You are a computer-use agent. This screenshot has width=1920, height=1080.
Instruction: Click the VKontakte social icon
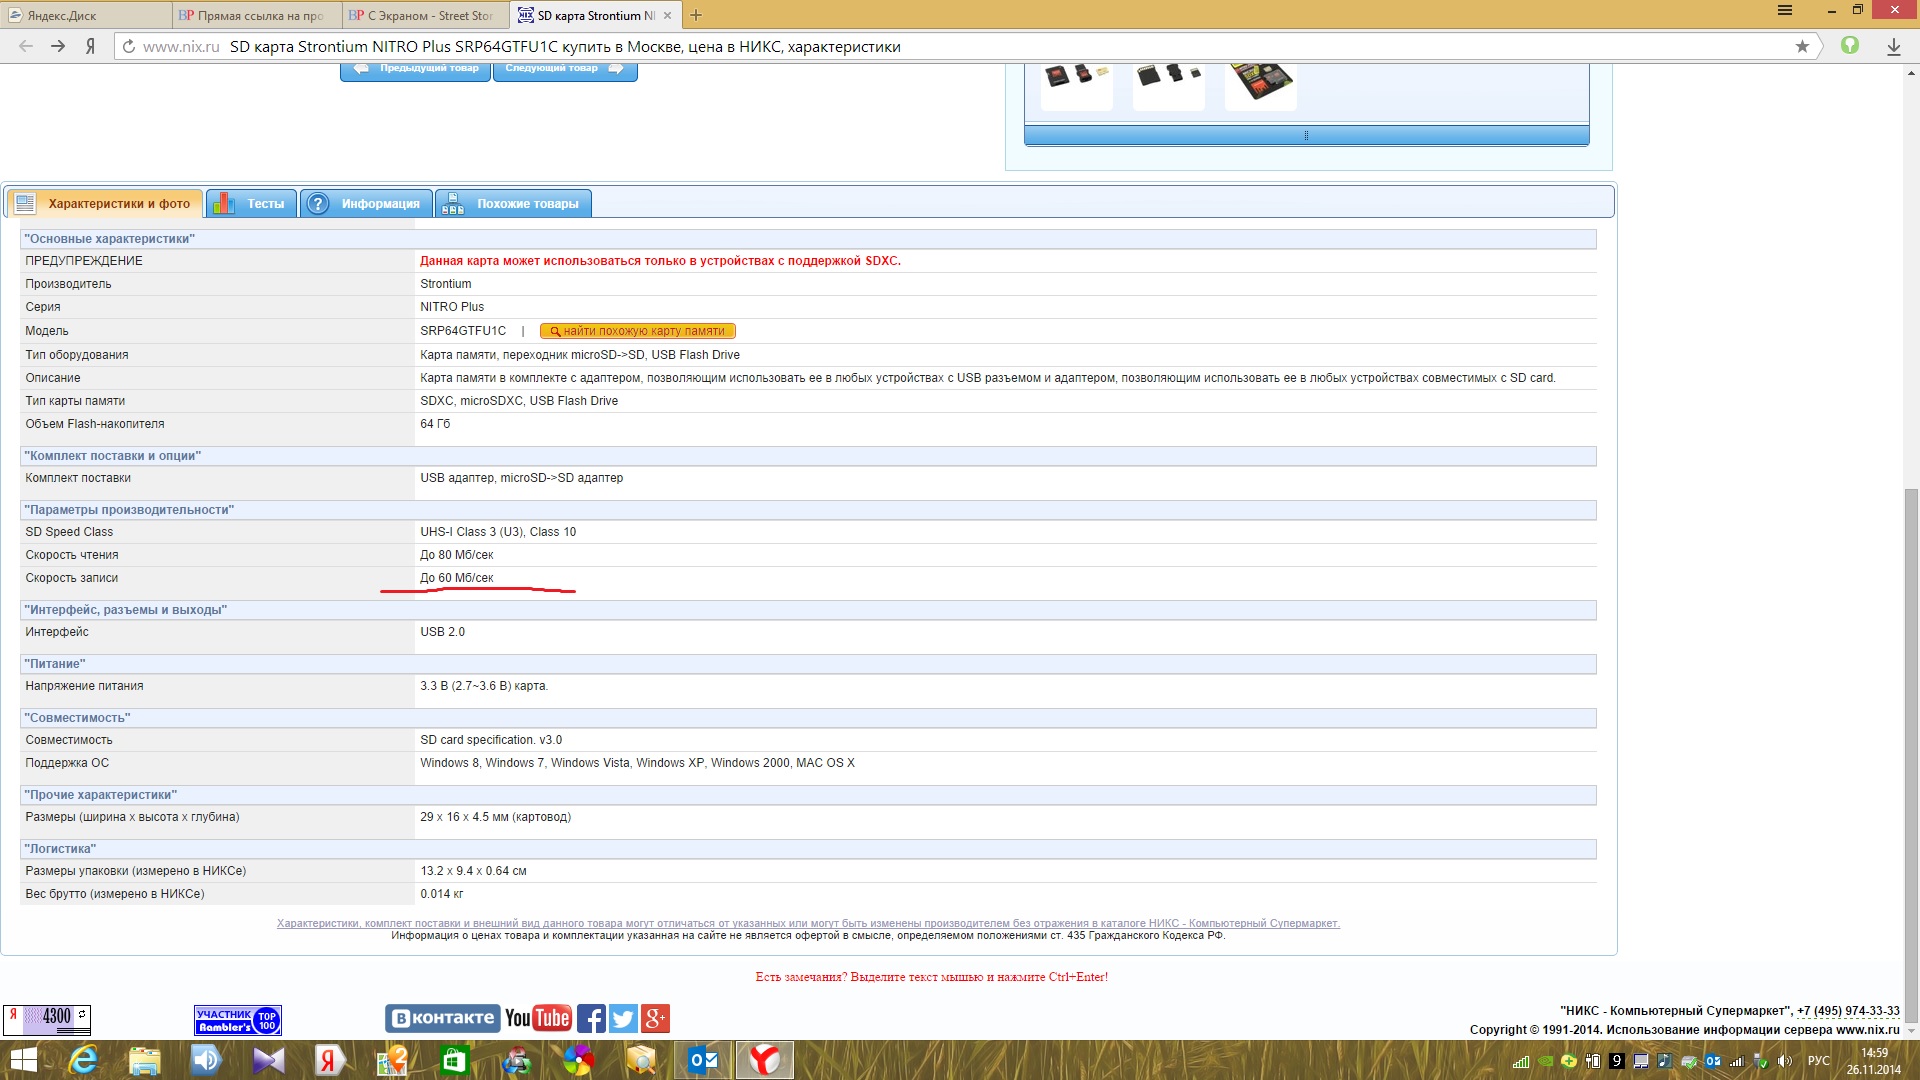[441, 1018]
